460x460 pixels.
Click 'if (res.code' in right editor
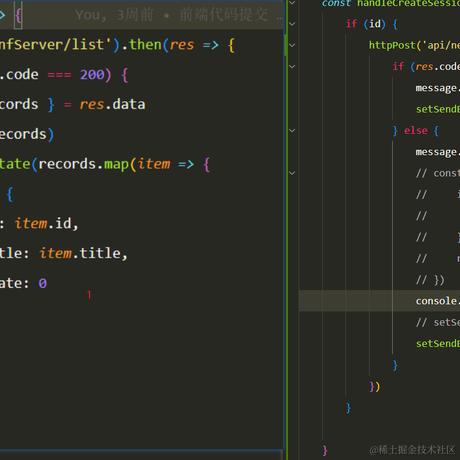coord(426,67)
